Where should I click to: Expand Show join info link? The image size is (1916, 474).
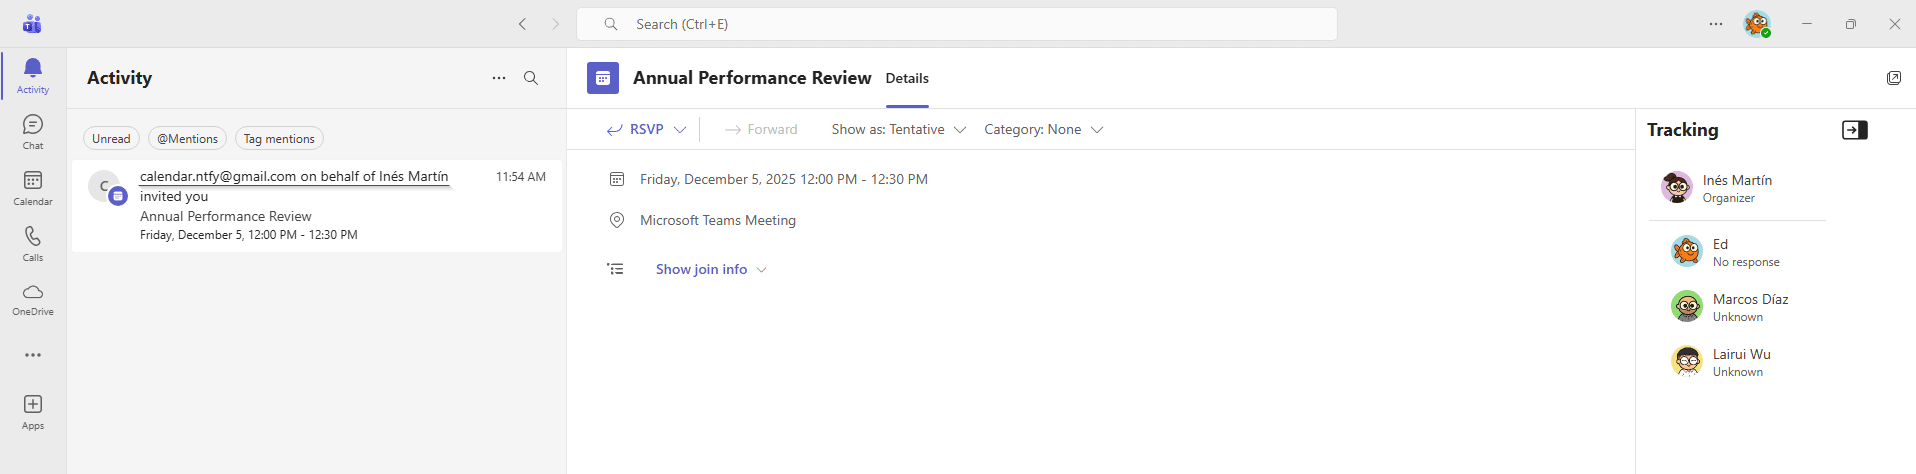tap(710, 270)
